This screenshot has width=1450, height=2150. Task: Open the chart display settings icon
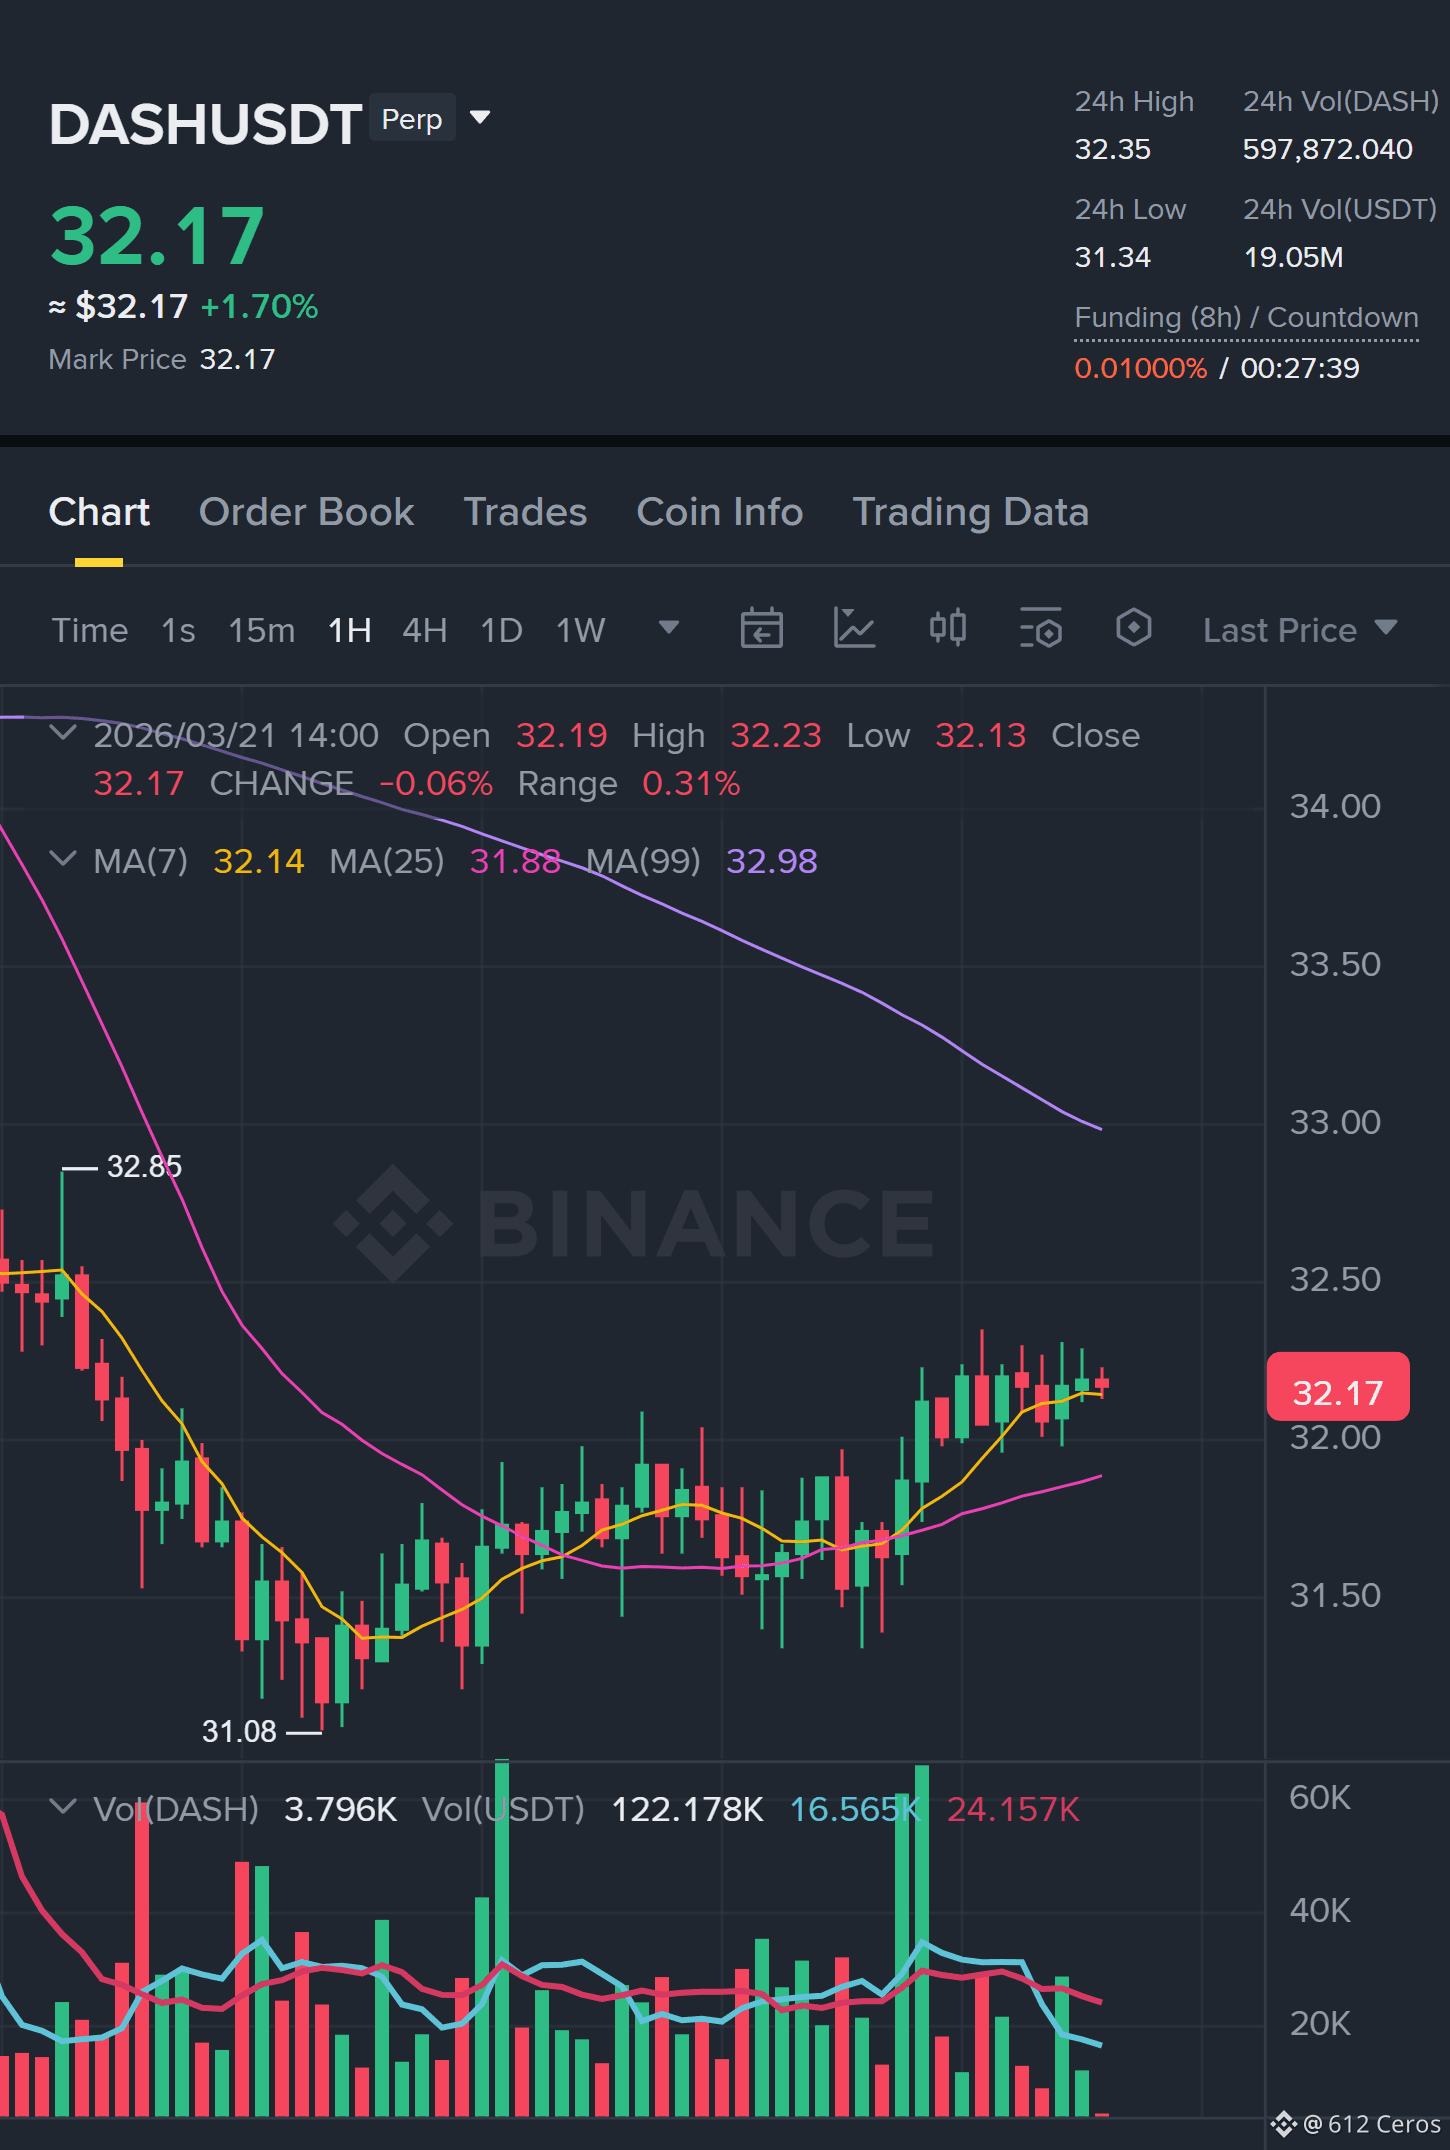[x=1040, y=629]
